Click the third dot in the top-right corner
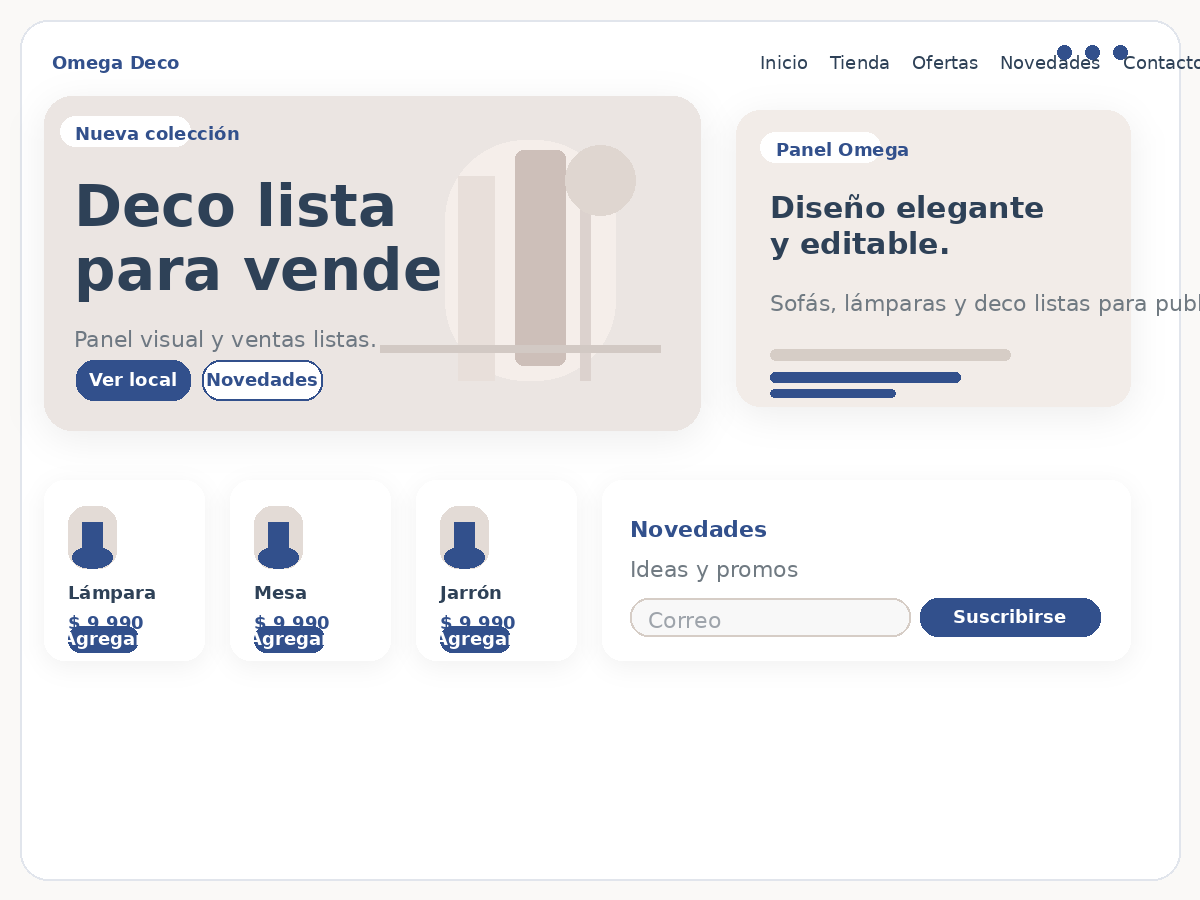Image resolution: width=1200 pixels, height=900 pixels. pos(1120,52)
